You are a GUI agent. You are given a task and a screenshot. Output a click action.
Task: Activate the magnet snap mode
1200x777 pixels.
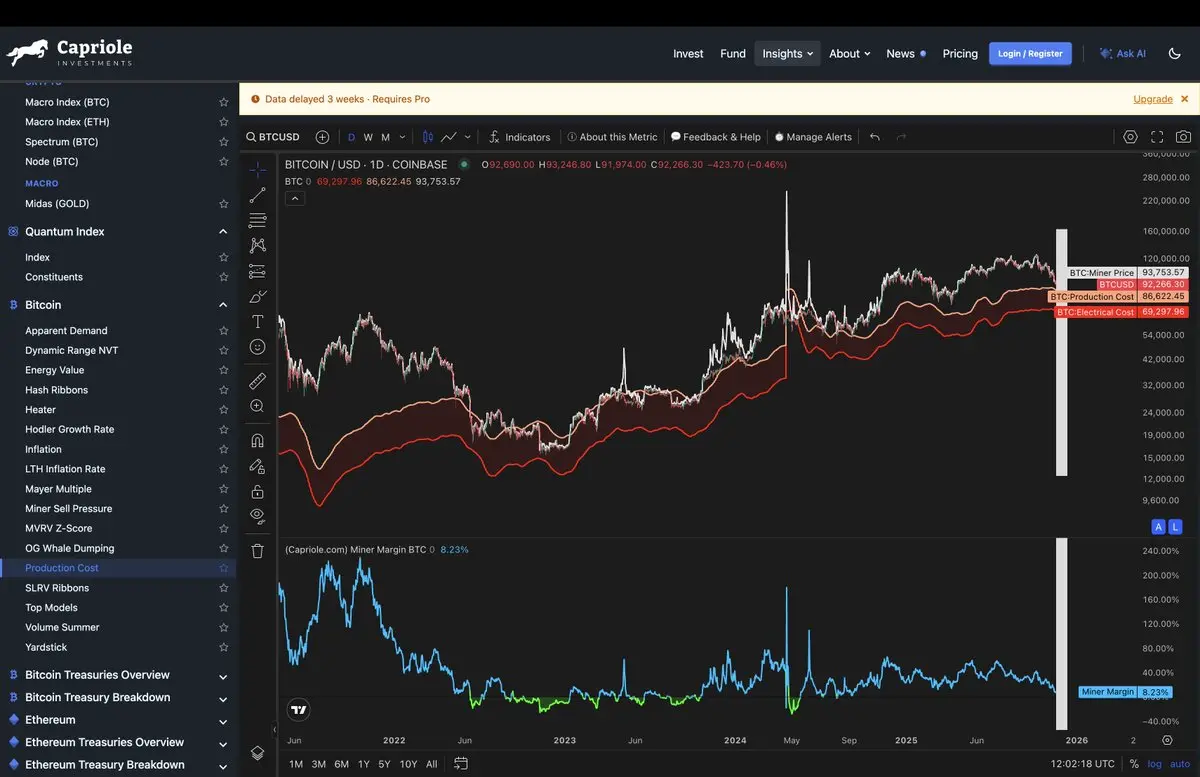coord(257,440)
